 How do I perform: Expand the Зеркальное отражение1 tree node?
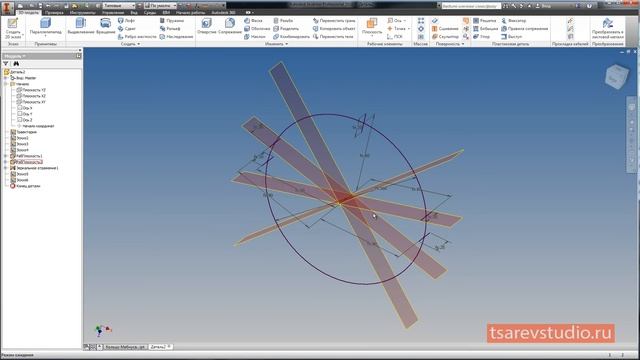click(x=6, y=168)
